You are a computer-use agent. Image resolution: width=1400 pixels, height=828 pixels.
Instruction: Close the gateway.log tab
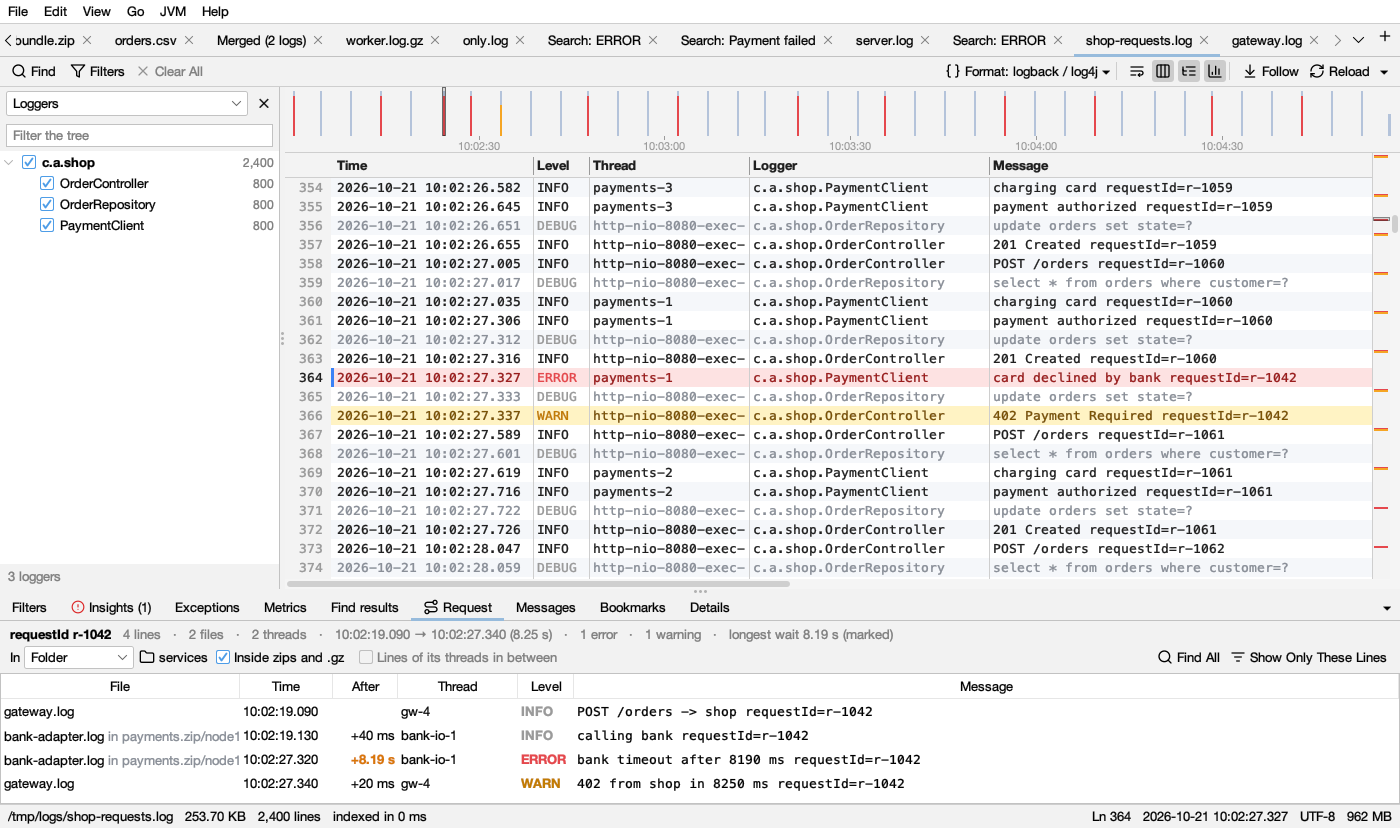pos(1315,41)
